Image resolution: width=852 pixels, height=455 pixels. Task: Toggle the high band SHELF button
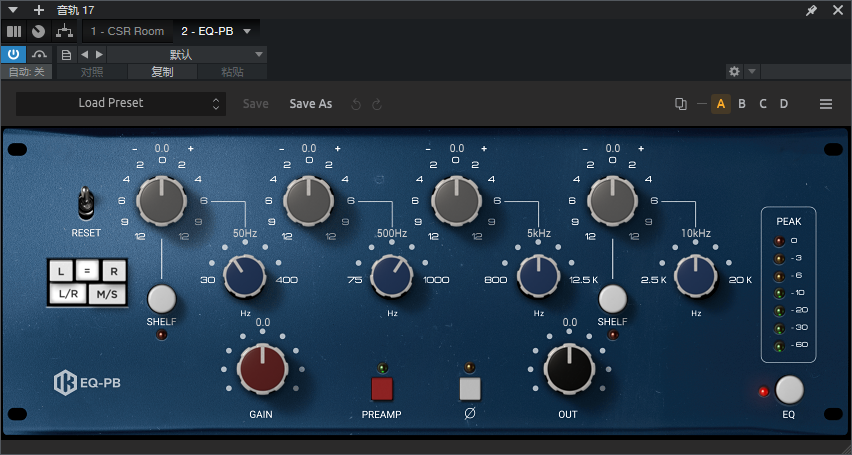[x=613, y=299]
